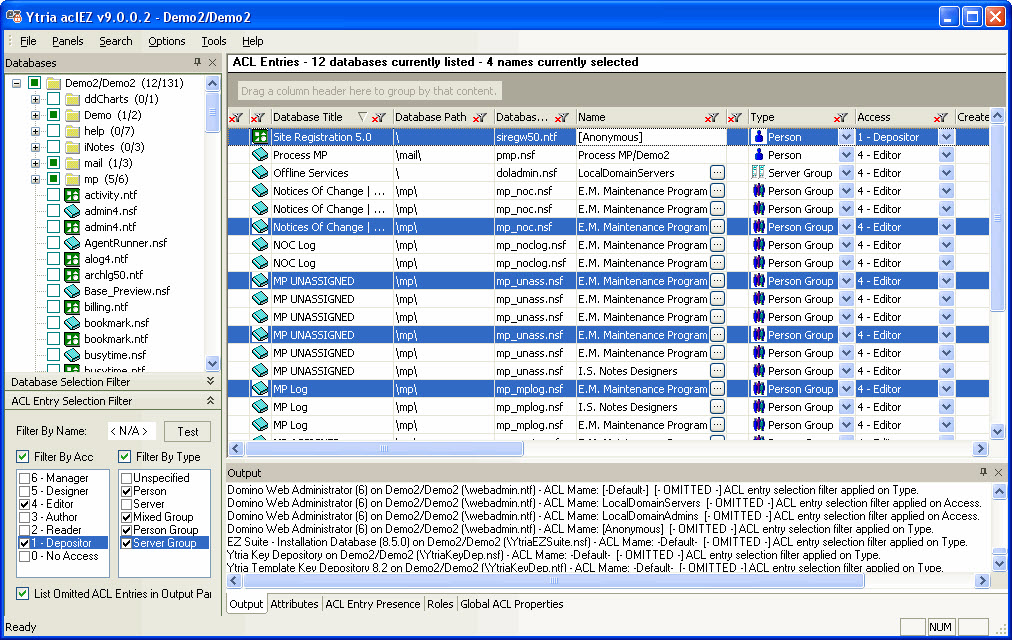
Task: Switch to the ACL Entry Presence tab
Action: (372, 604)
